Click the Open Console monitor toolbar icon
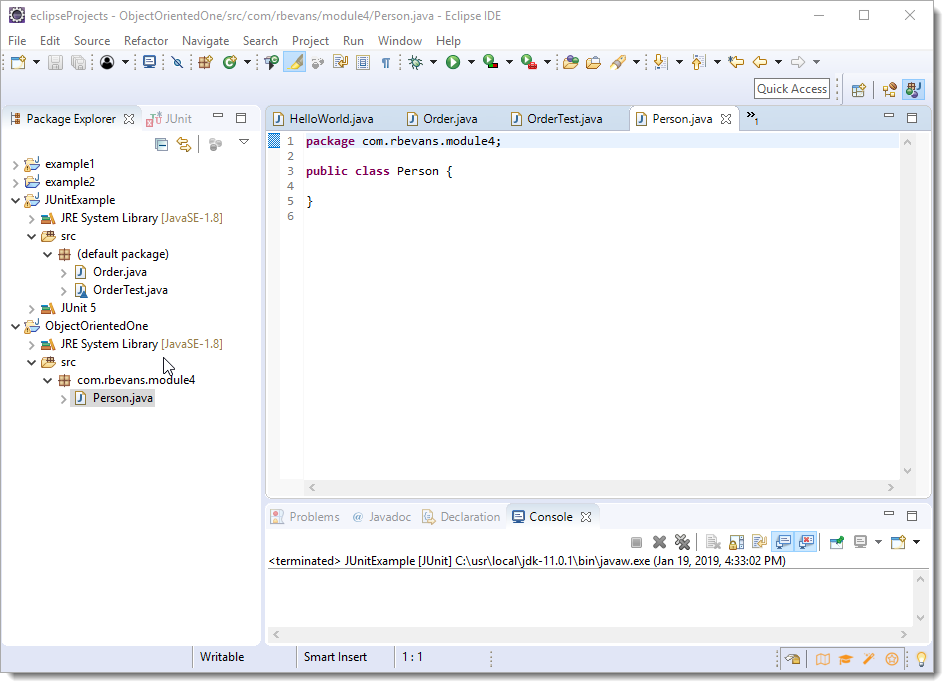This screenshot has height=688, width=949. point(149,62)
